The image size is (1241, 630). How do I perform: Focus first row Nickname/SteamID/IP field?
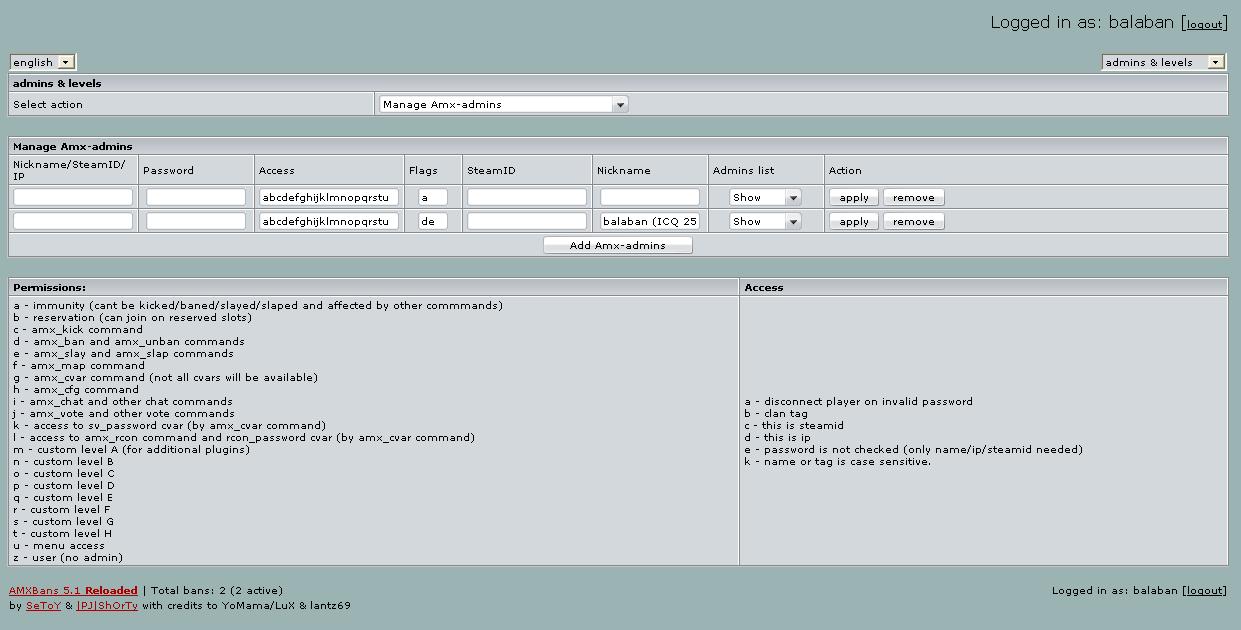73,197
